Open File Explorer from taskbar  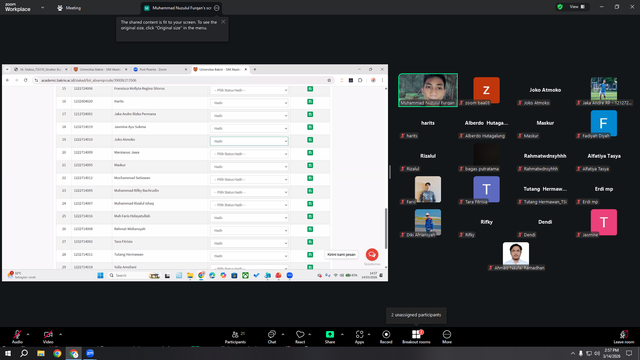41,353
